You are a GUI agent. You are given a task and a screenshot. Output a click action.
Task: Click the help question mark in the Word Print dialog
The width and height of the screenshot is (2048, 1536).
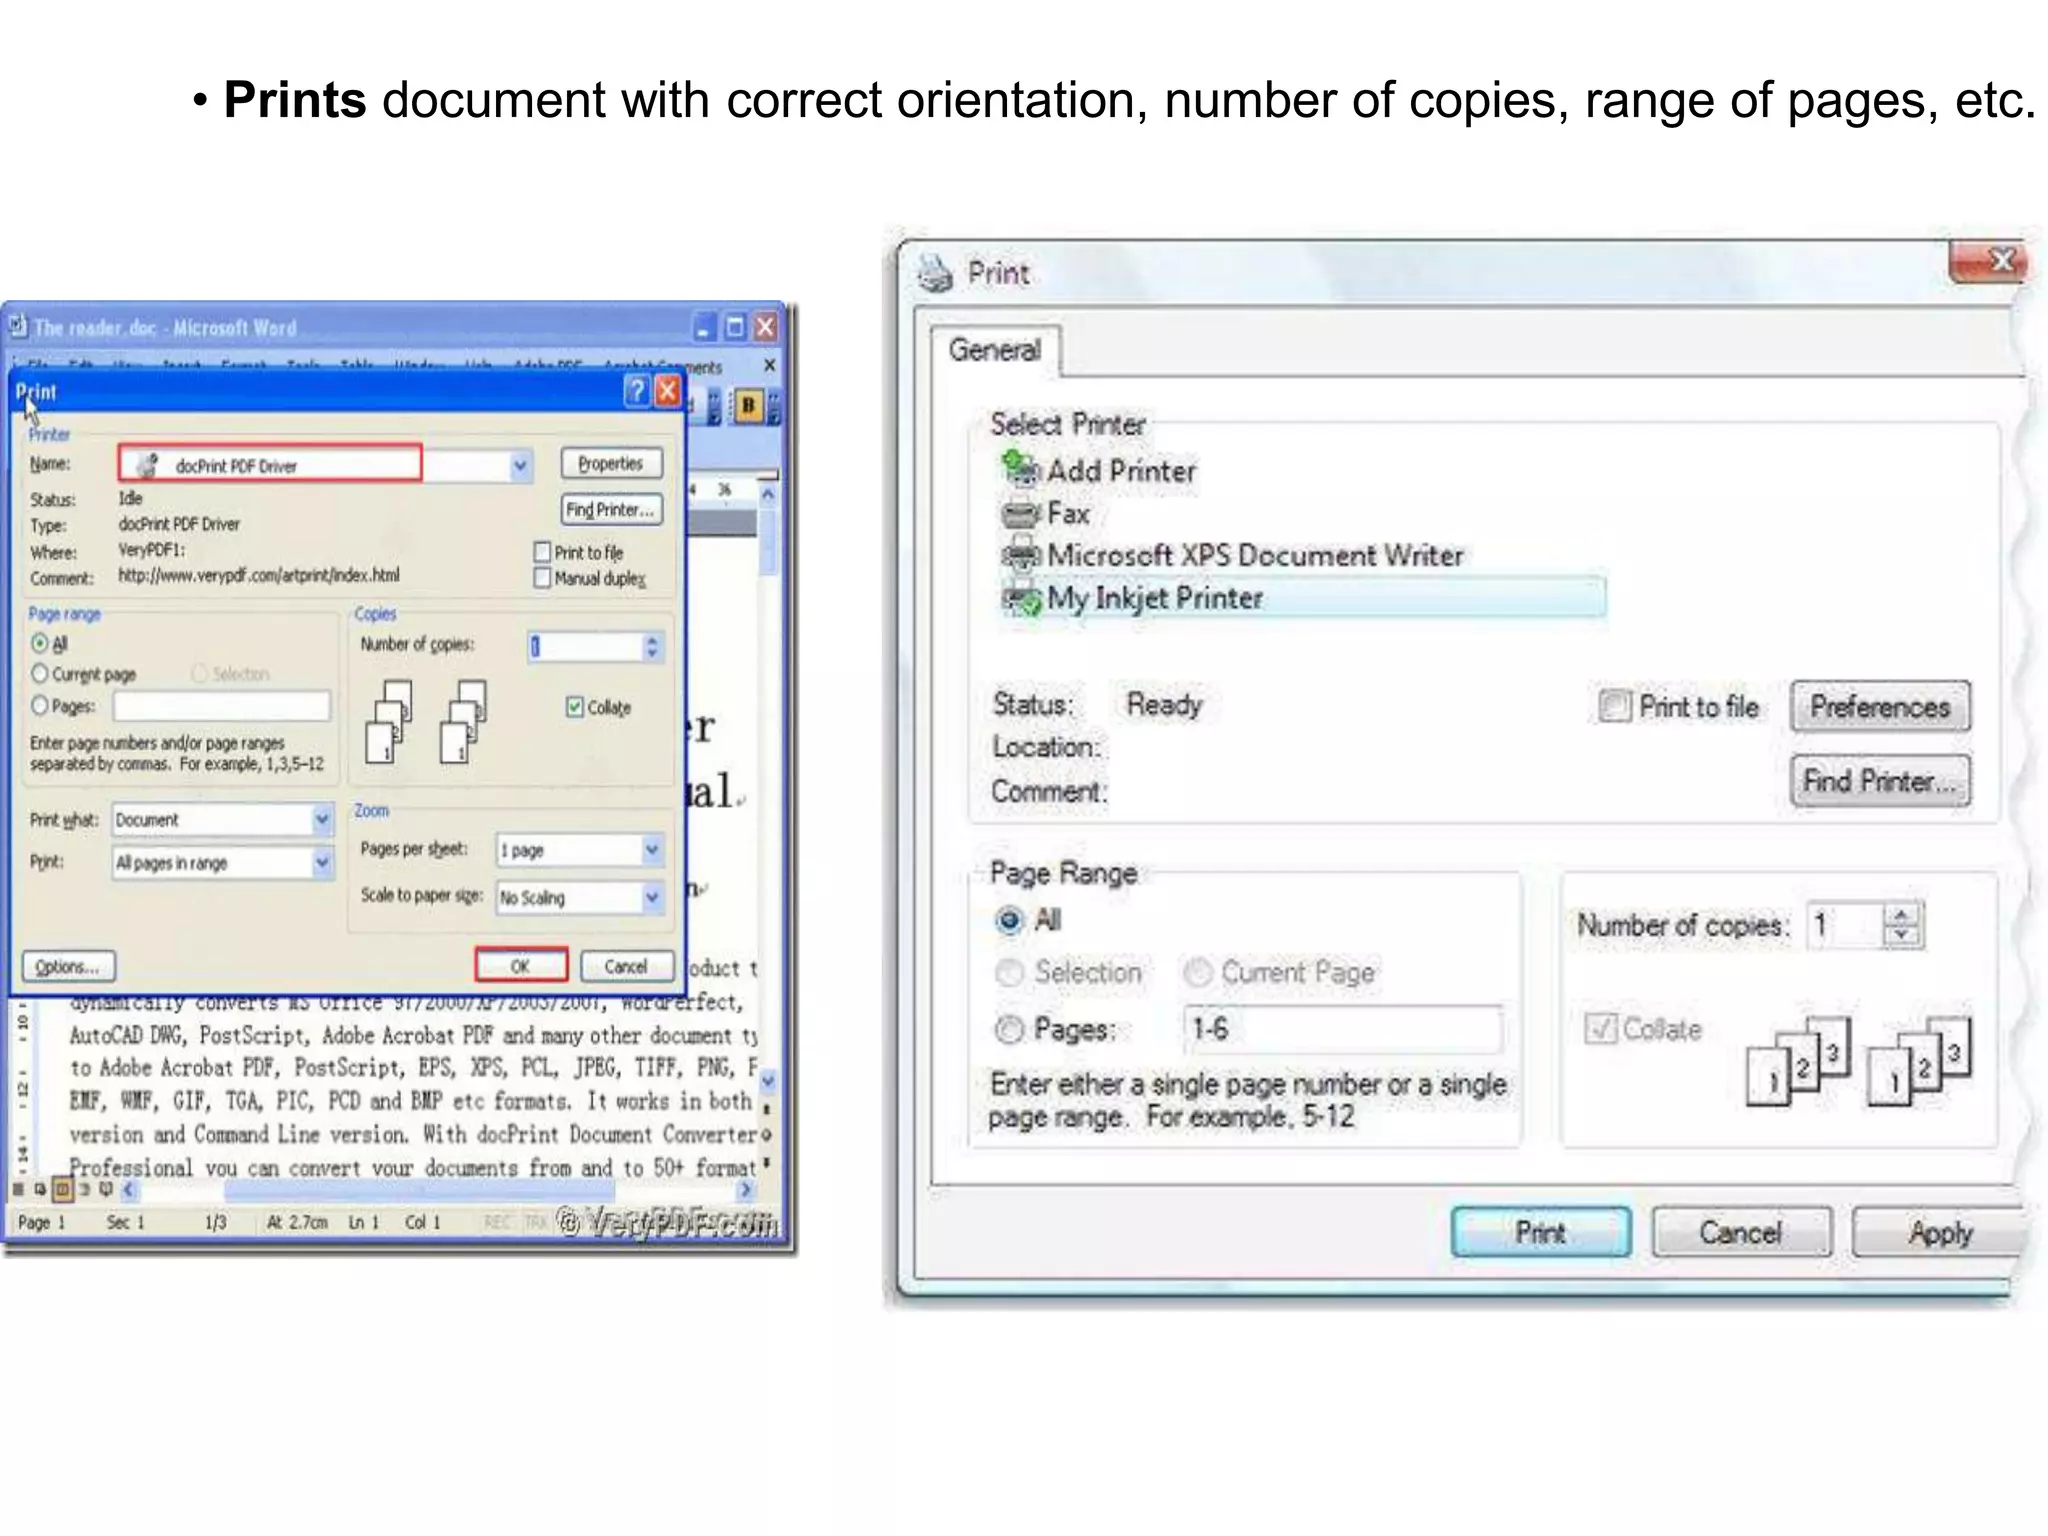(x=636, y=391)
